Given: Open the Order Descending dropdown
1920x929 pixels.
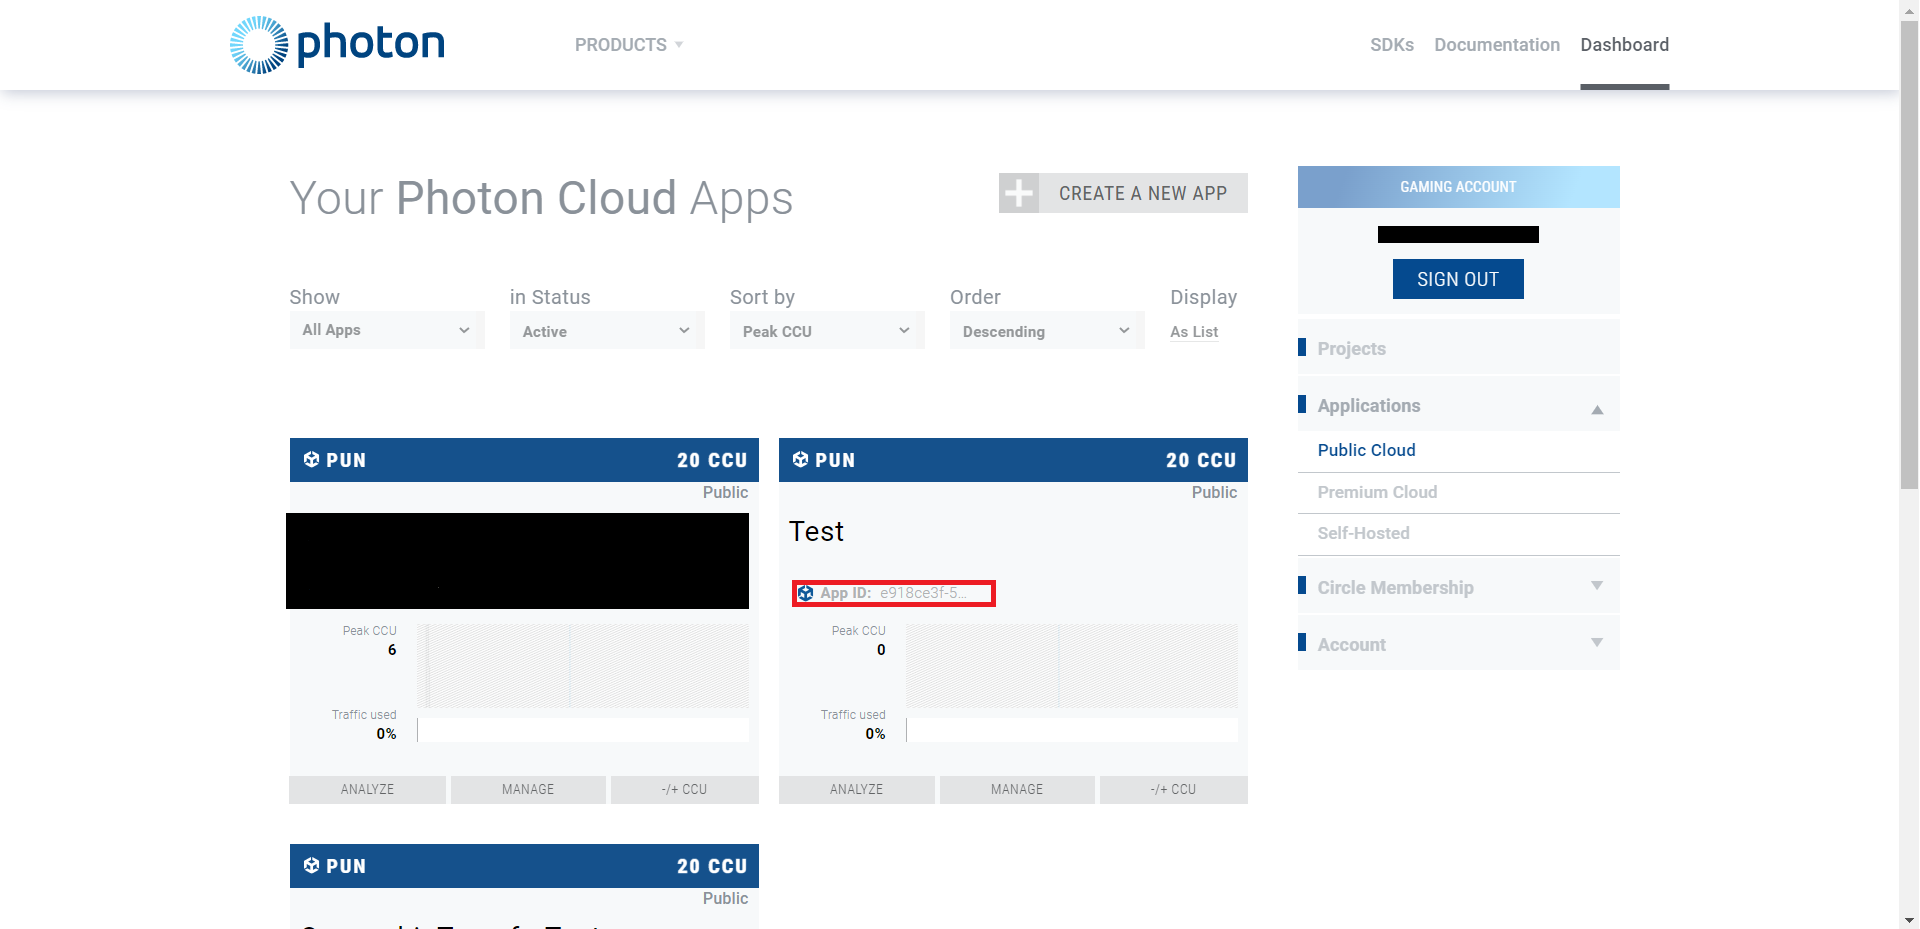Looking at the screenshot, I should (x=1047, y=331).
